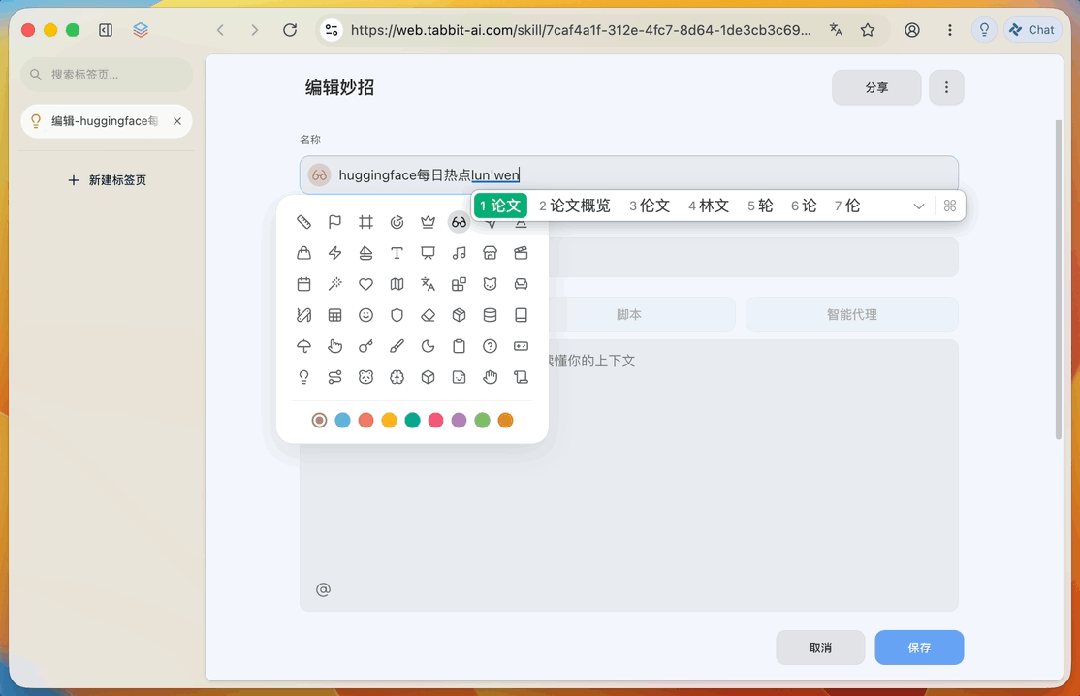
Task: Pick the crescent moon icon
Action: coord(428,346)
